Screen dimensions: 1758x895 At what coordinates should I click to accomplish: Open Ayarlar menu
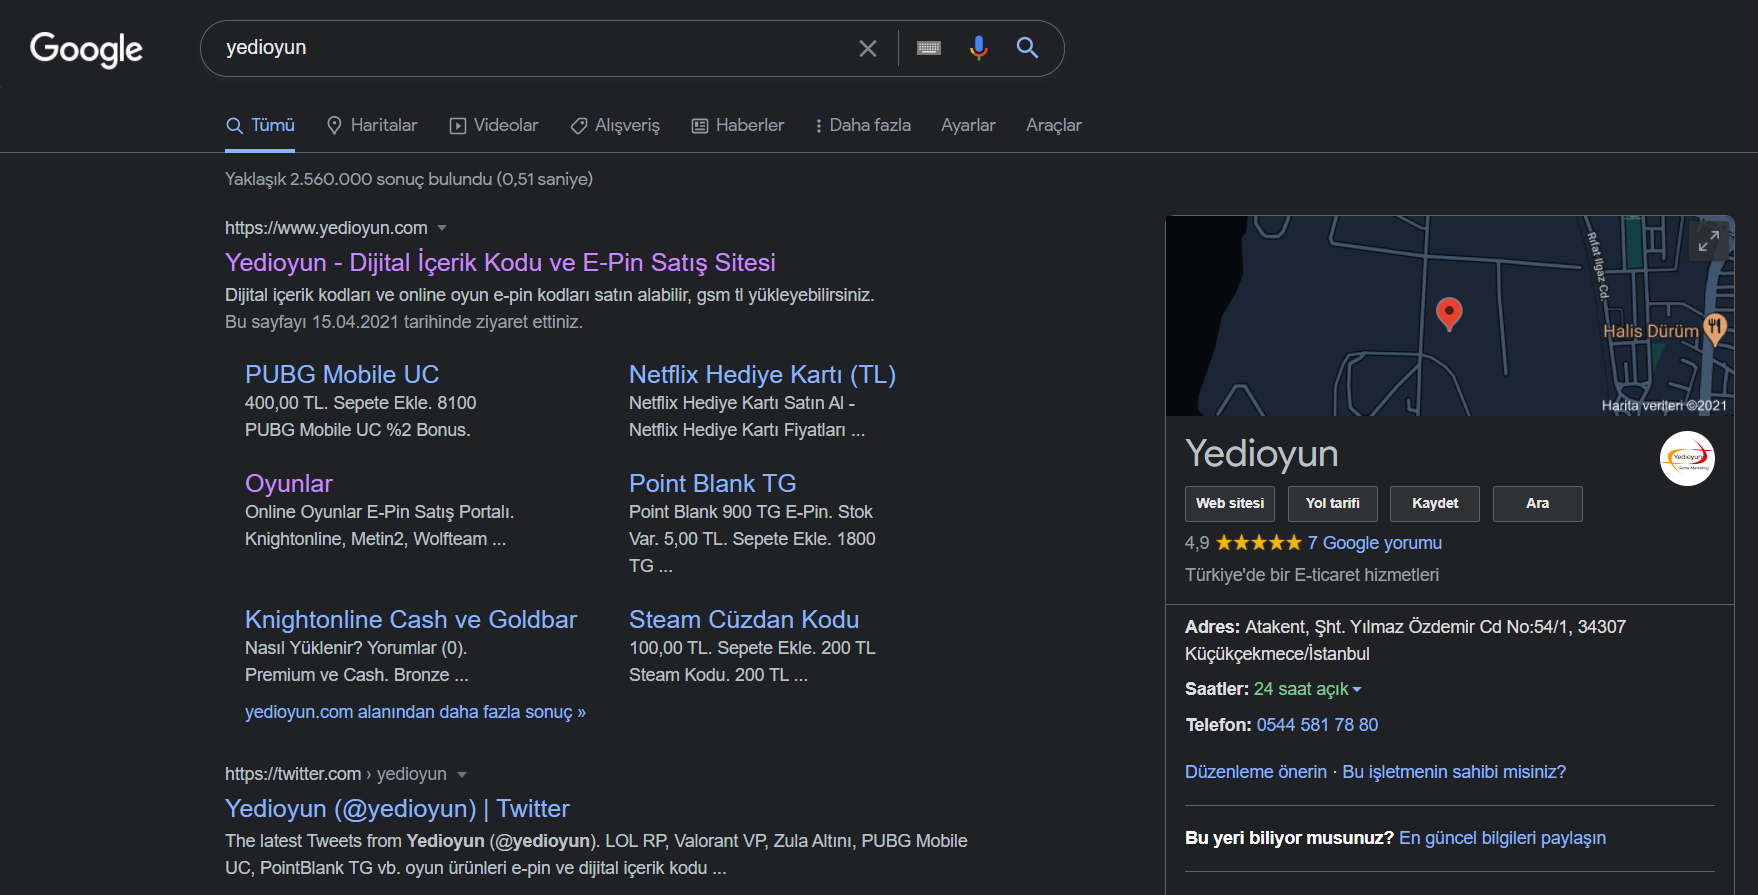(968, 125)
